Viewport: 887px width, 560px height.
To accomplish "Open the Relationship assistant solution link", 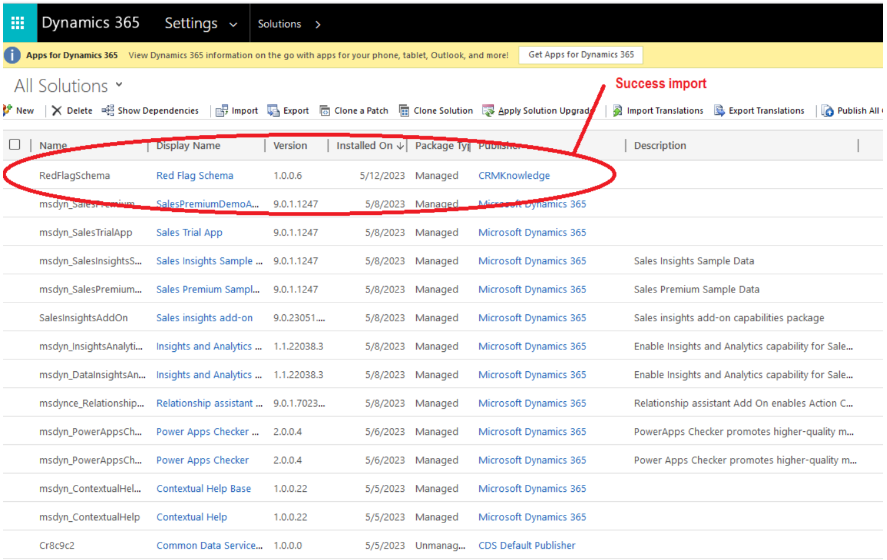I will [x=209, y=403].
